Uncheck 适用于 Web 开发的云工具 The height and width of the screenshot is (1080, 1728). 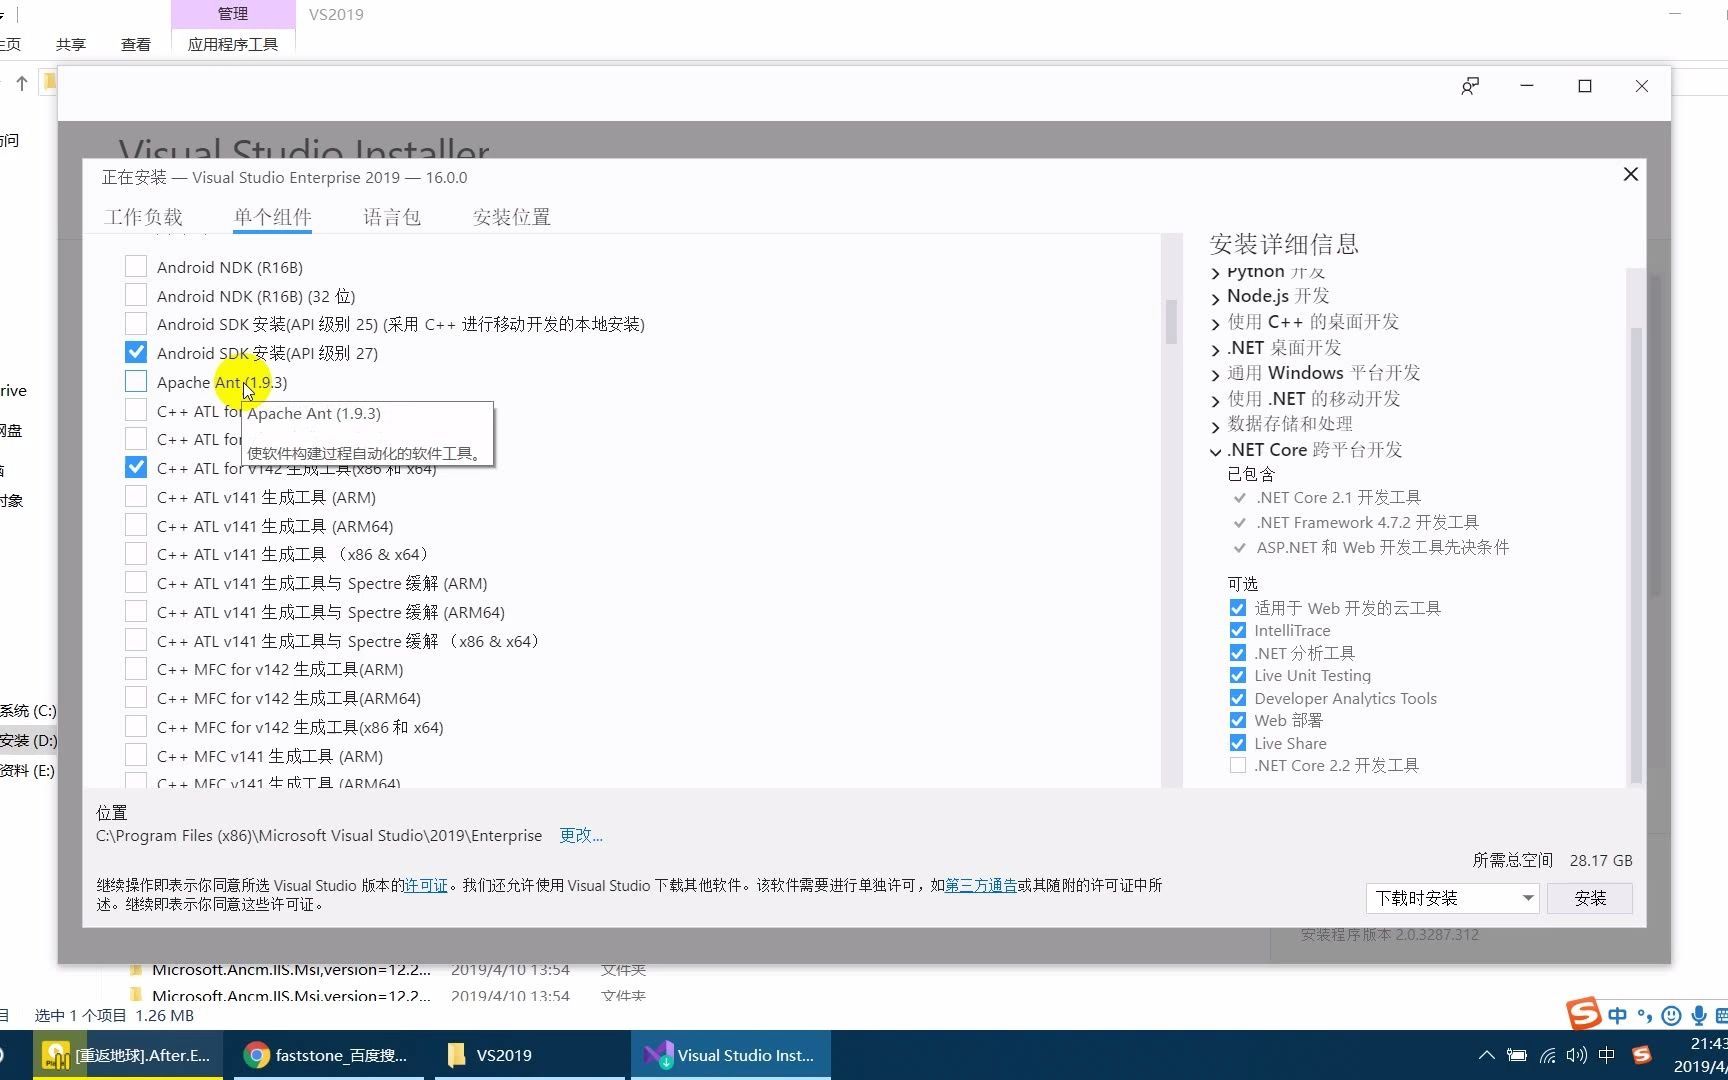[1237, 608]
